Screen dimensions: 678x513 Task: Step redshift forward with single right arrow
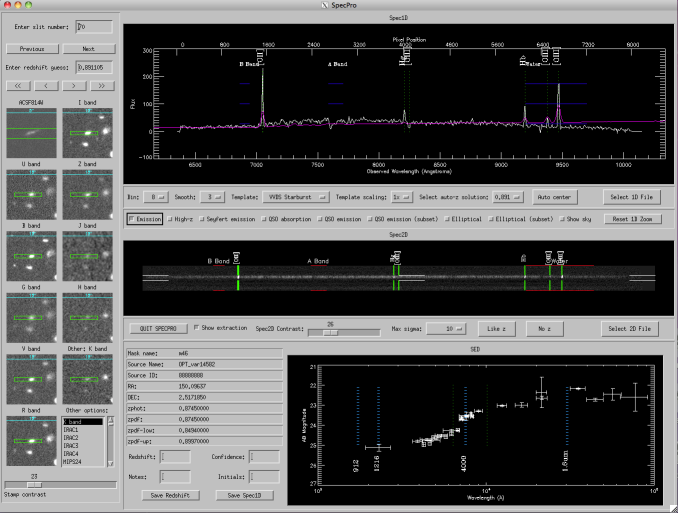76,87
